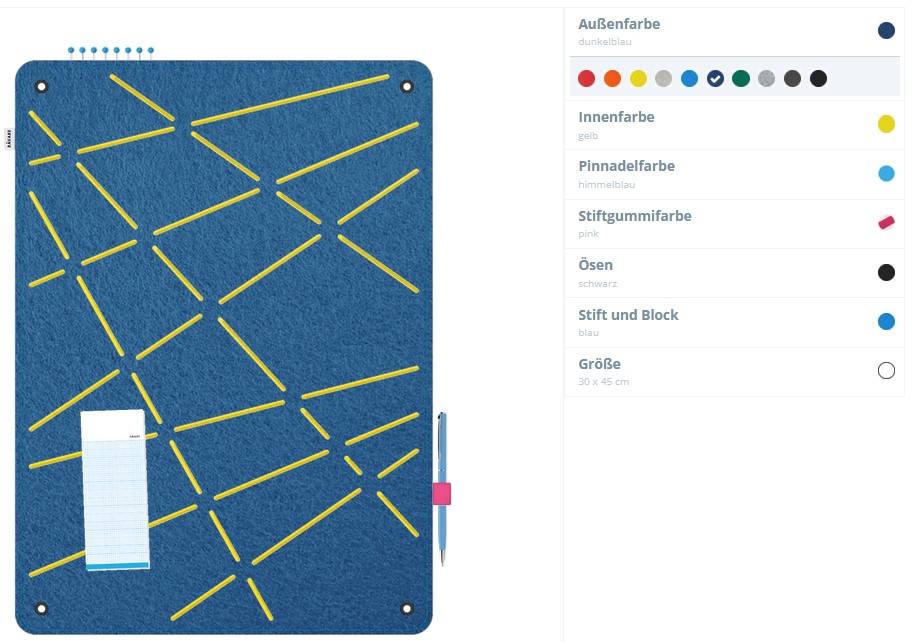Click the pink eraser icon for Stiftgummifarbe
Screen dimensions: 916x642
click(x=886, y=223)
